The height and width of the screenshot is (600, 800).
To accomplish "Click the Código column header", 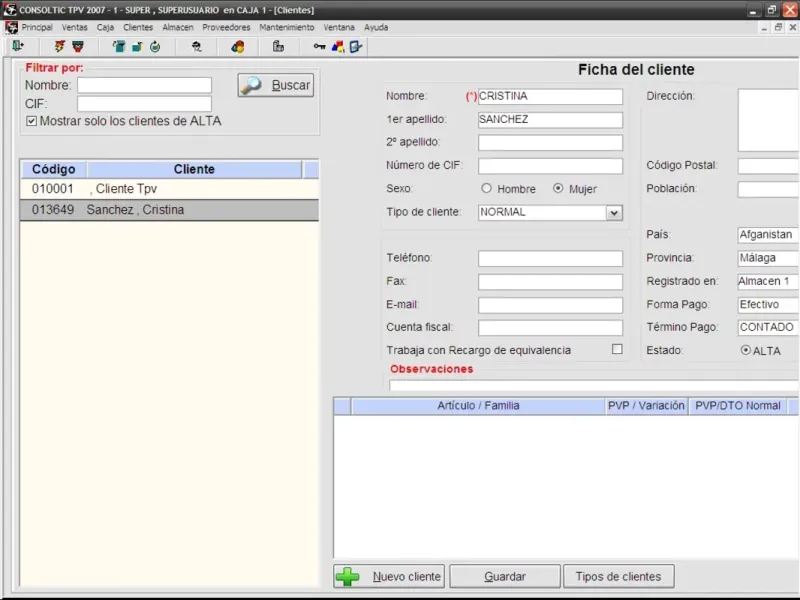I will tap(54, 169).
